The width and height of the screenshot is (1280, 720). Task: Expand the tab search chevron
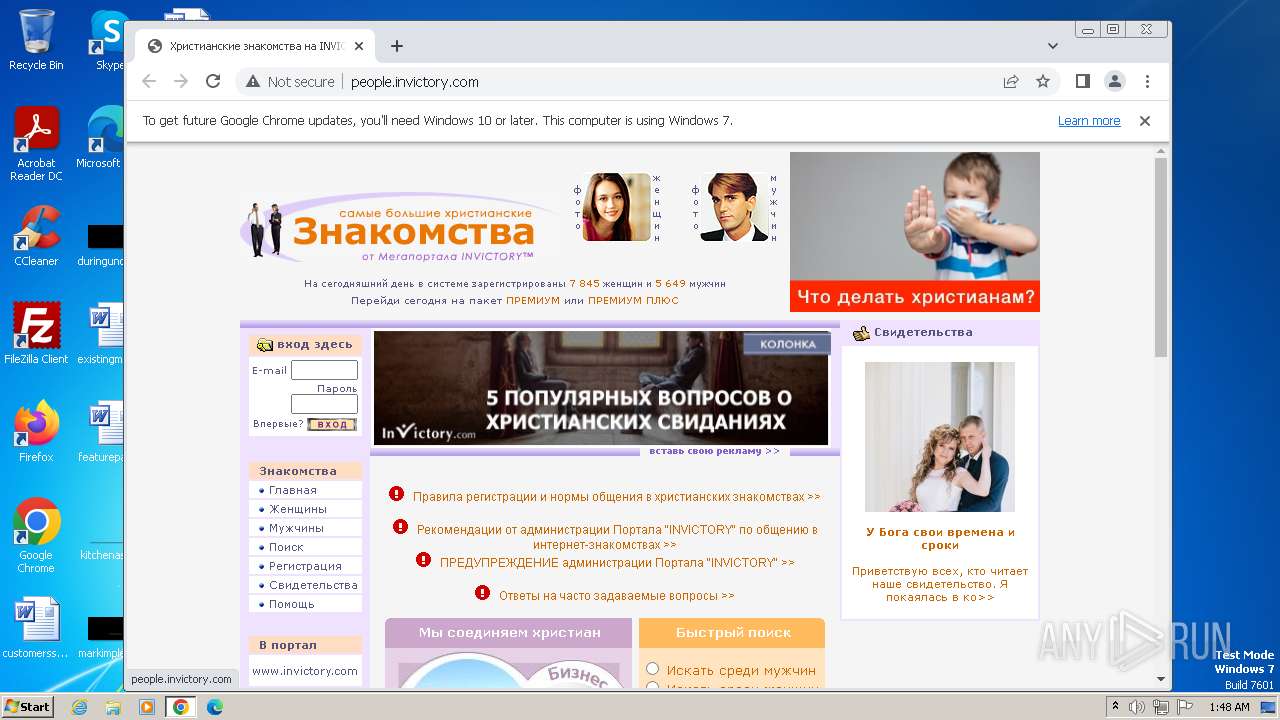click(1053, 46)
